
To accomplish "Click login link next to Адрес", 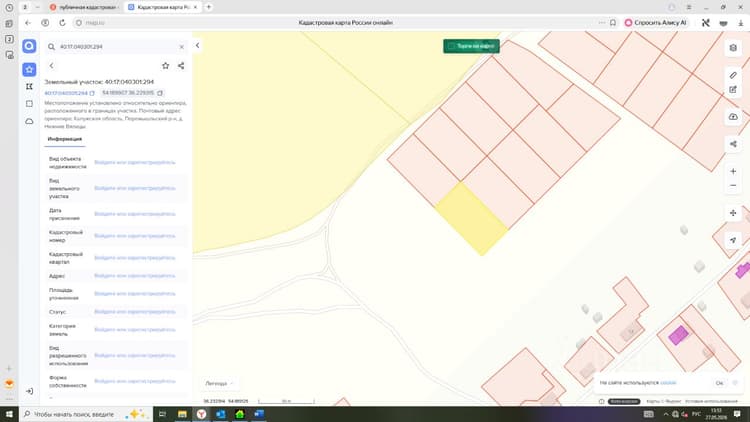I will coord(135,276).
